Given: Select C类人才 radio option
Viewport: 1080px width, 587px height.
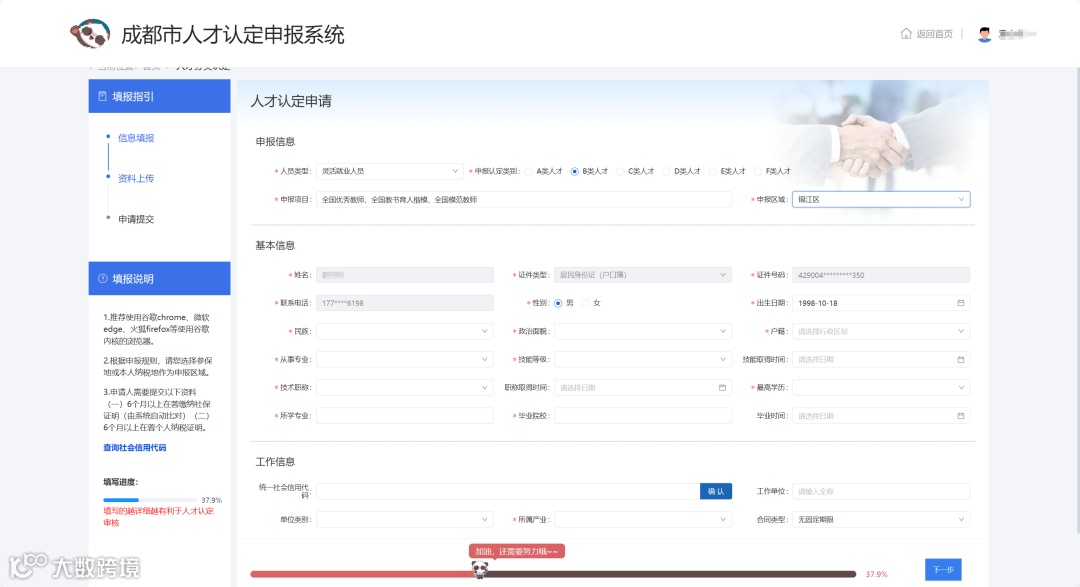Looking at the screenshot, I should [620, 172].
